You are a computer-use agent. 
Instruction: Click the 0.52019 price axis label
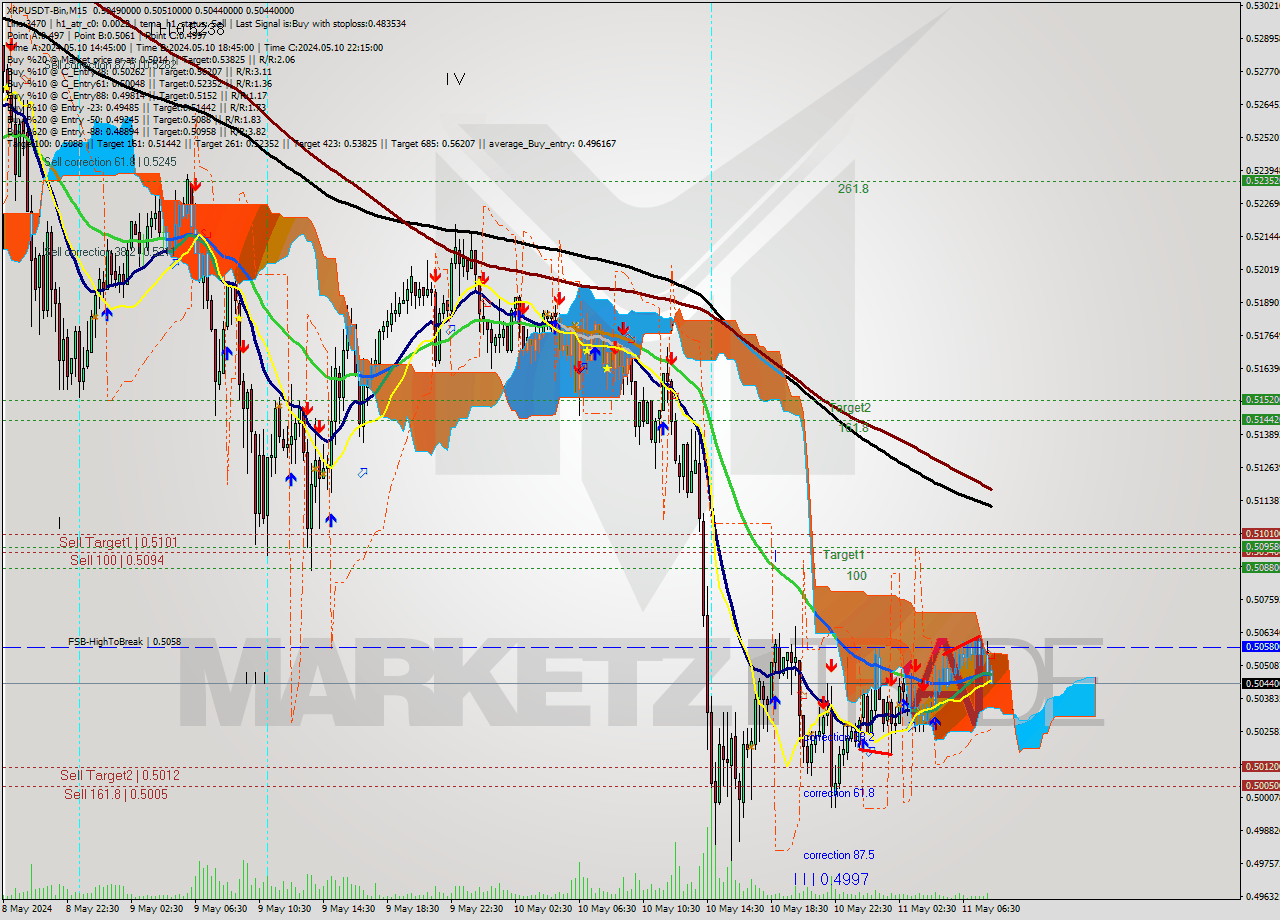tap(1262, 270)
